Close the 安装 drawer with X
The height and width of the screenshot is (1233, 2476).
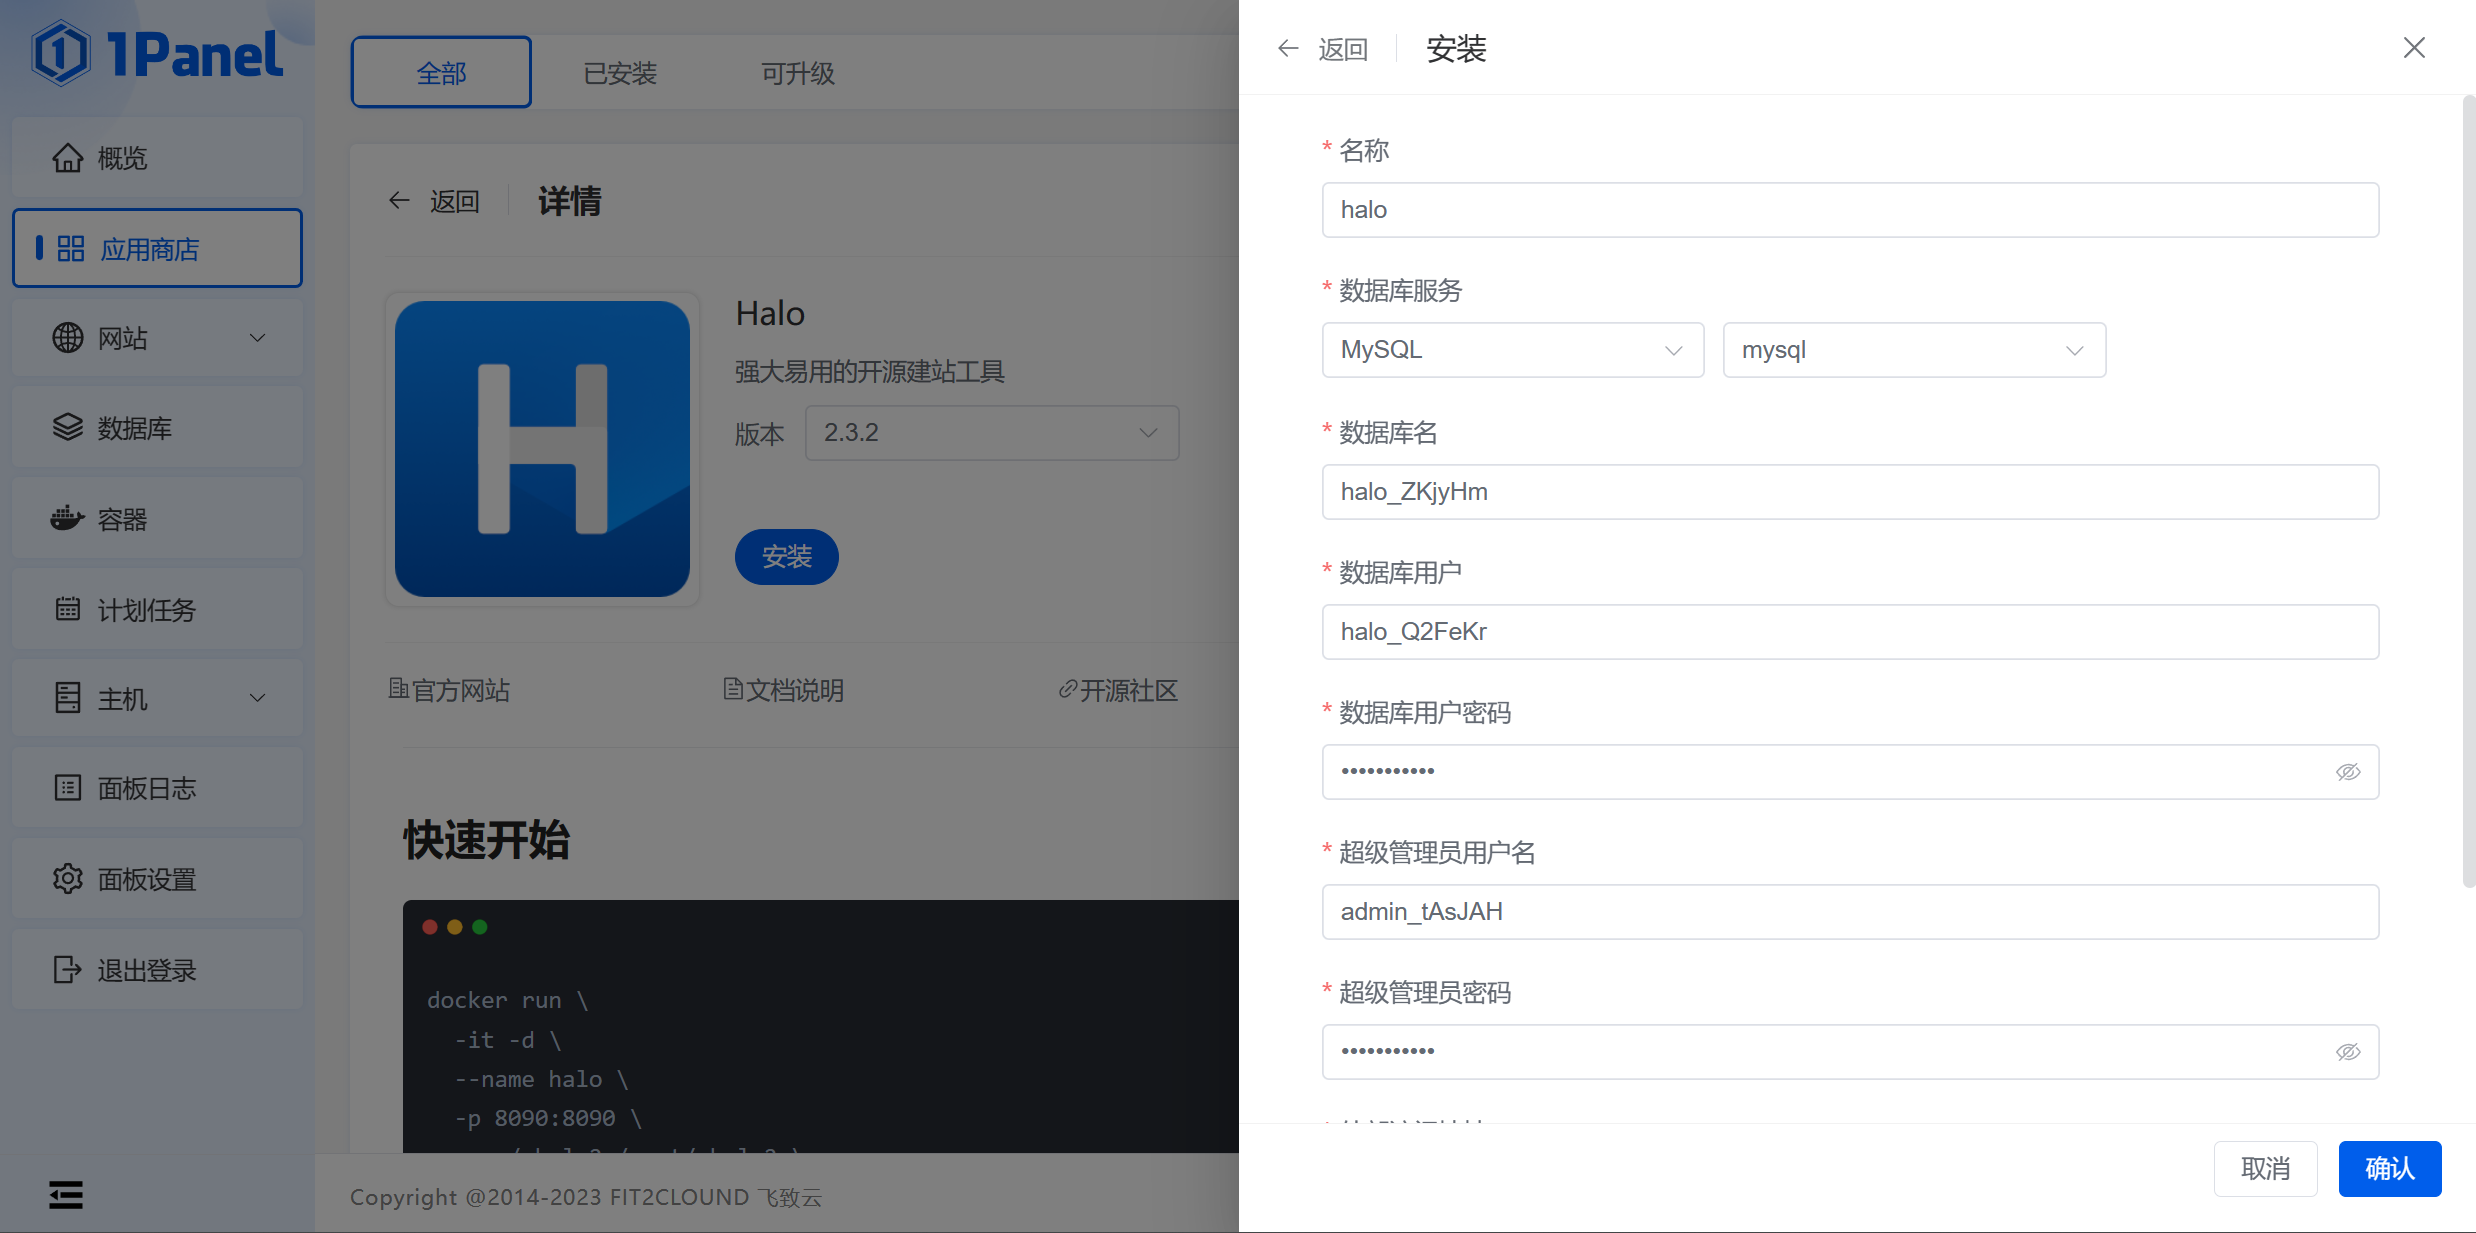2414,48
